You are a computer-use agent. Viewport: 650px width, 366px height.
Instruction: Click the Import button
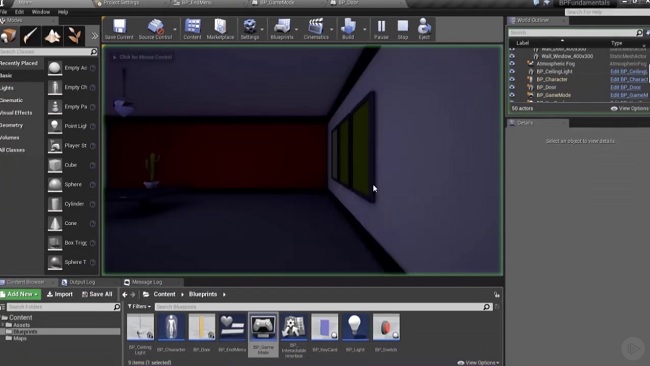tap(60, 294)
